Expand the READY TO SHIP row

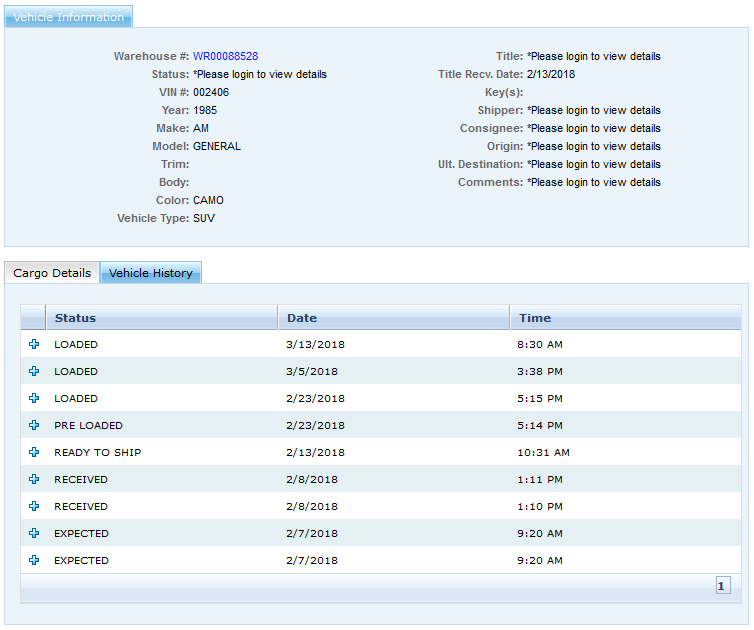[x=34, y=452]
